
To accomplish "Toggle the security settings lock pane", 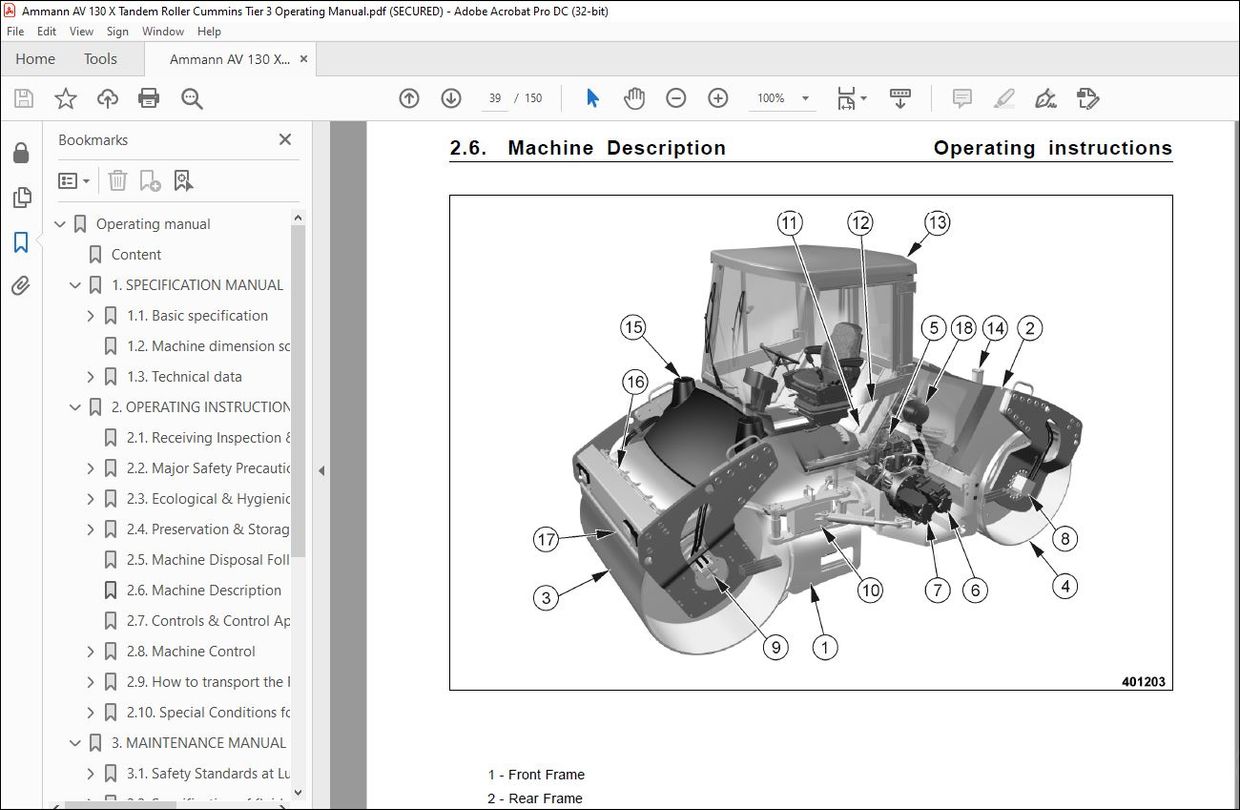I will 21,151.
